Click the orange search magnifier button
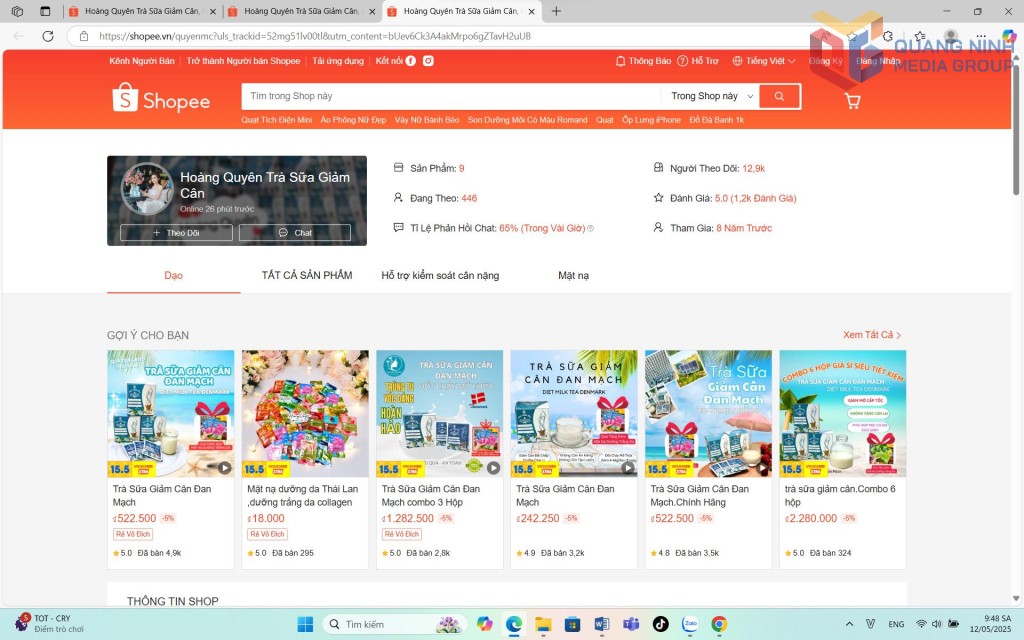Image resolution: width=1024 pixels, height=640 pixels. (x=779, y=96)
